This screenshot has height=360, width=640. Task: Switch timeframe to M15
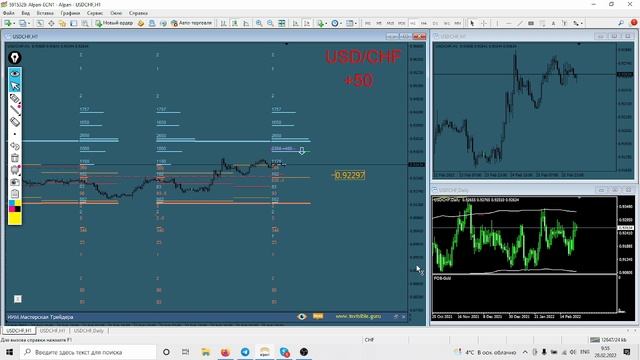click(390, 23)
